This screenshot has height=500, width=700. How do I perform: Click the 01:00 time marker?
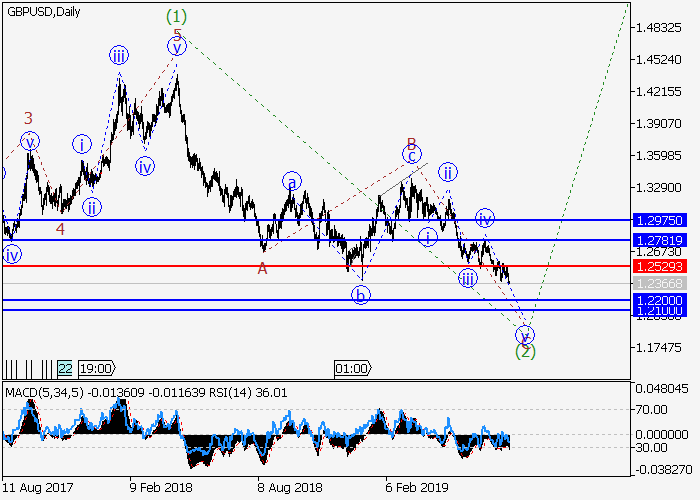pos(352,368)
